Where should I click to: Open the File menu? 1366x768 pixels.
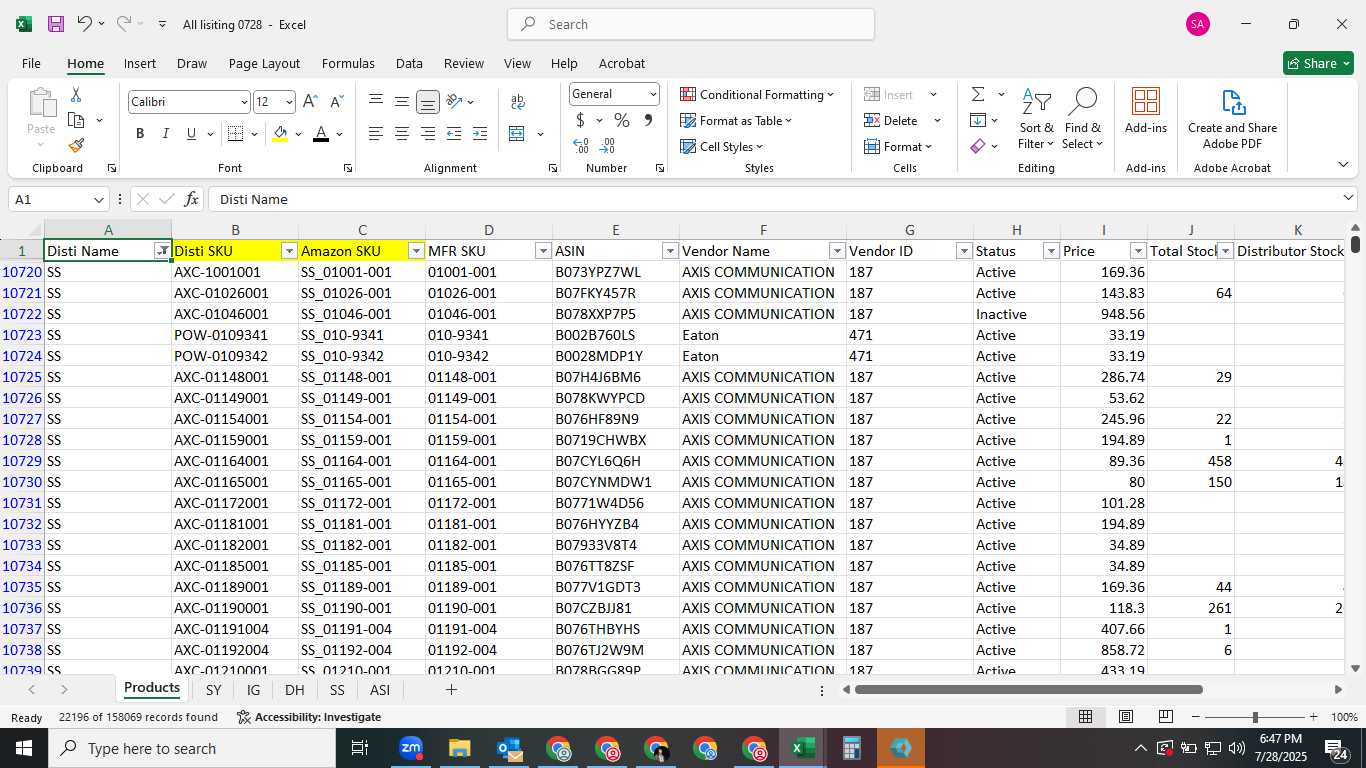pos(31,63)
